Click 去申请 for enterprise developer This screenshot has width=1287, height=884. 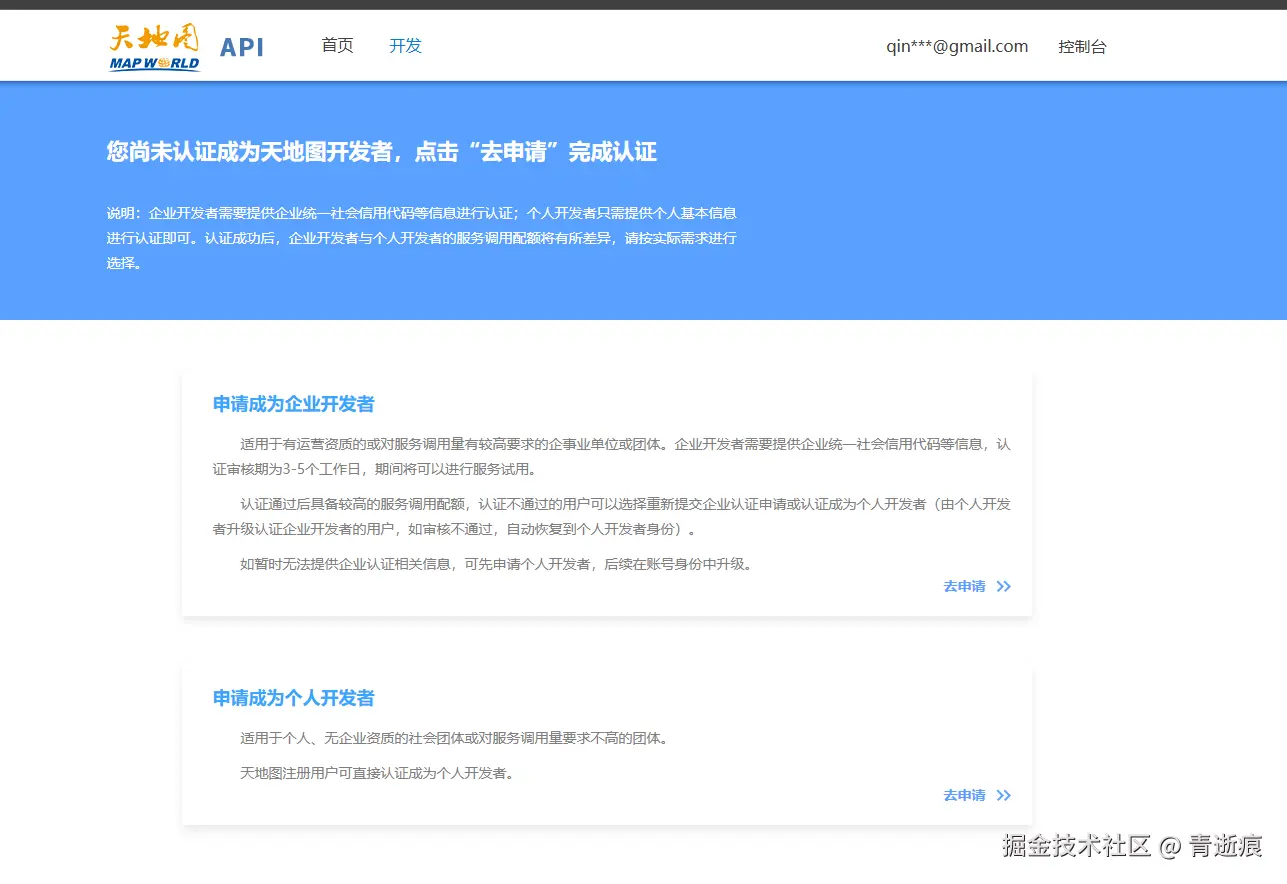point(964,586)
